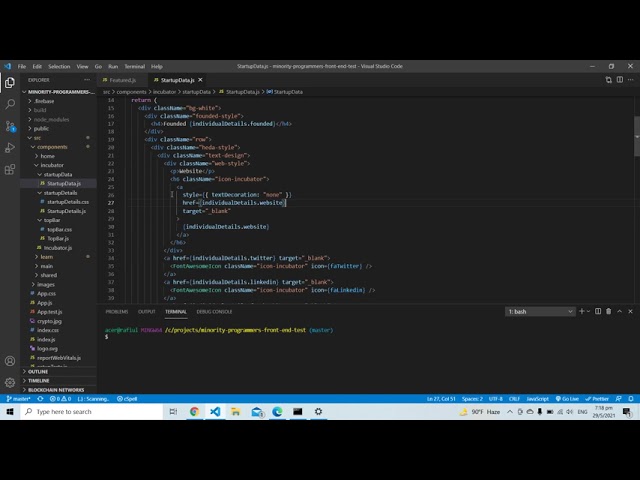Open changes icon in editor title
Image resolution: width=640 pixels, height=480 pixels.
pyautogui.click(x=609, y=80)
